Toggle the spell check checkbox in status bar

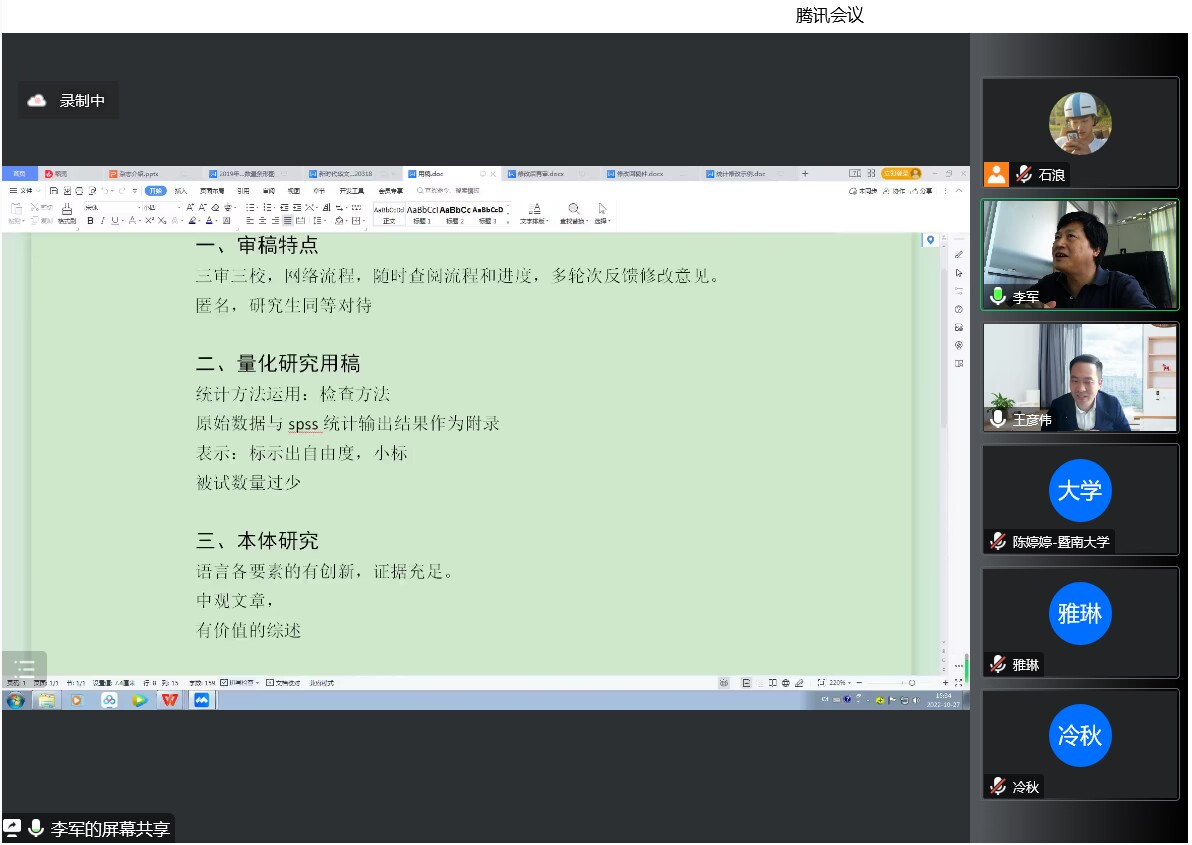point(223,683)
